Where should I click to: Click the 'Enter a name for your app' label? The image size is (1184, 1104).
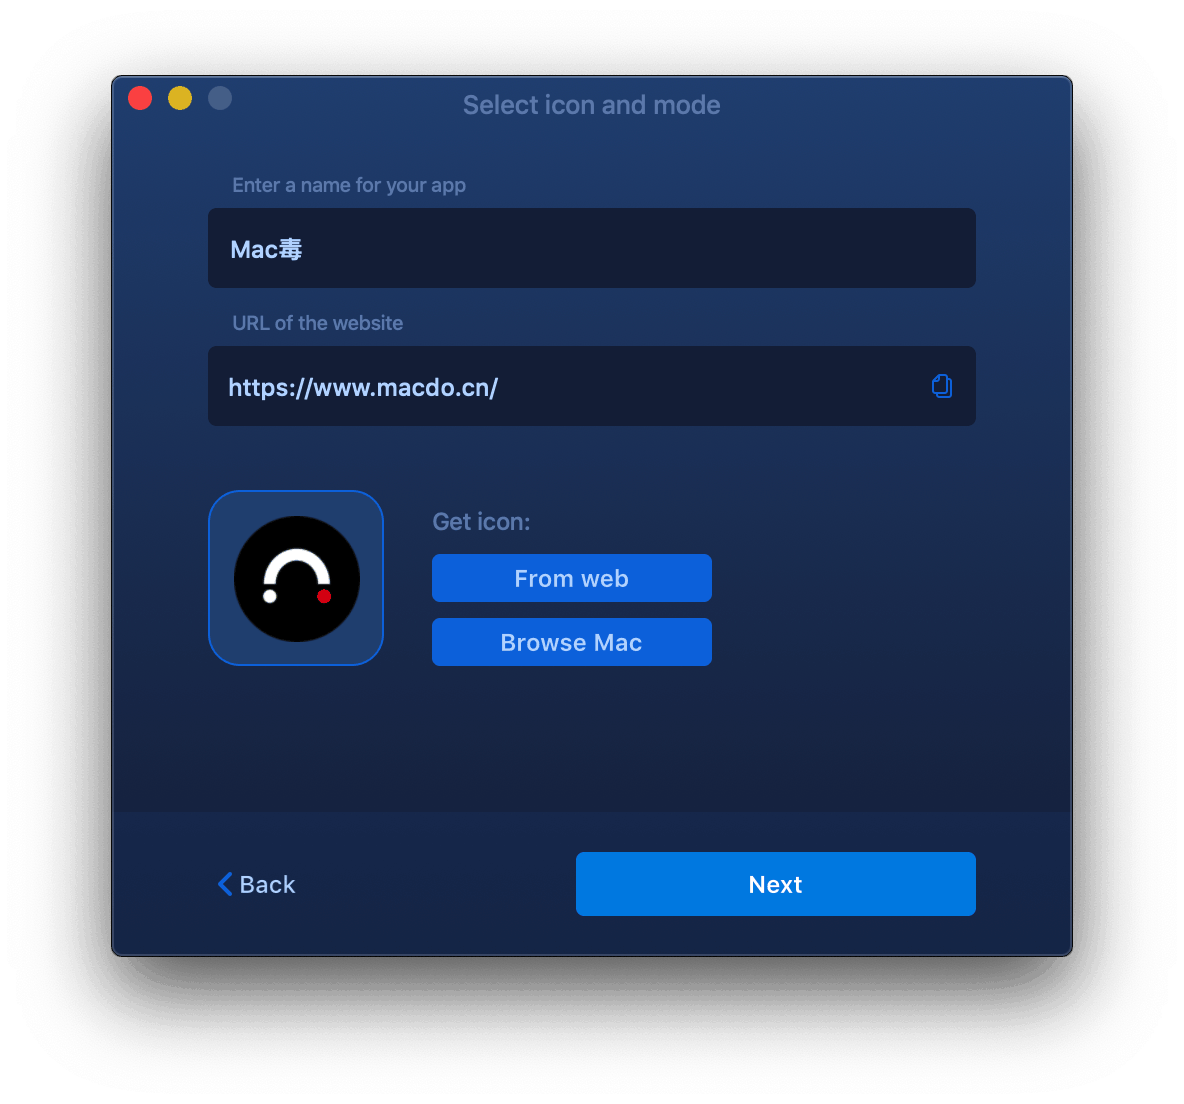[x=349, y=185]
